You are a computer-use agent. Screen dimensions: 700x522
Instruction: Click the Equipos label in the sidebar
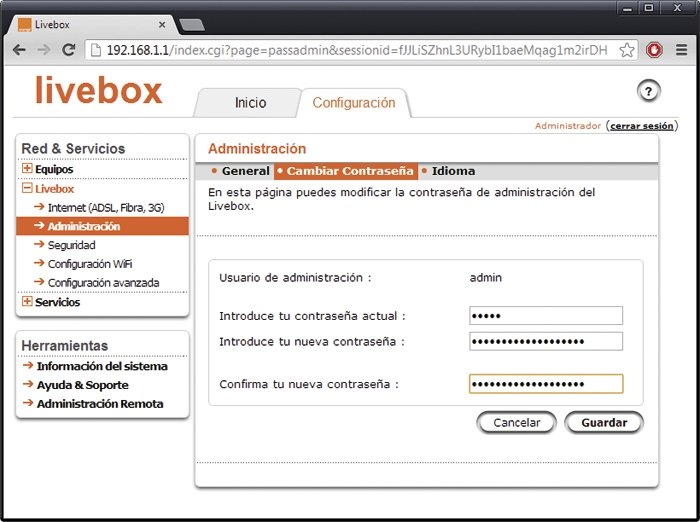(54, 169)
